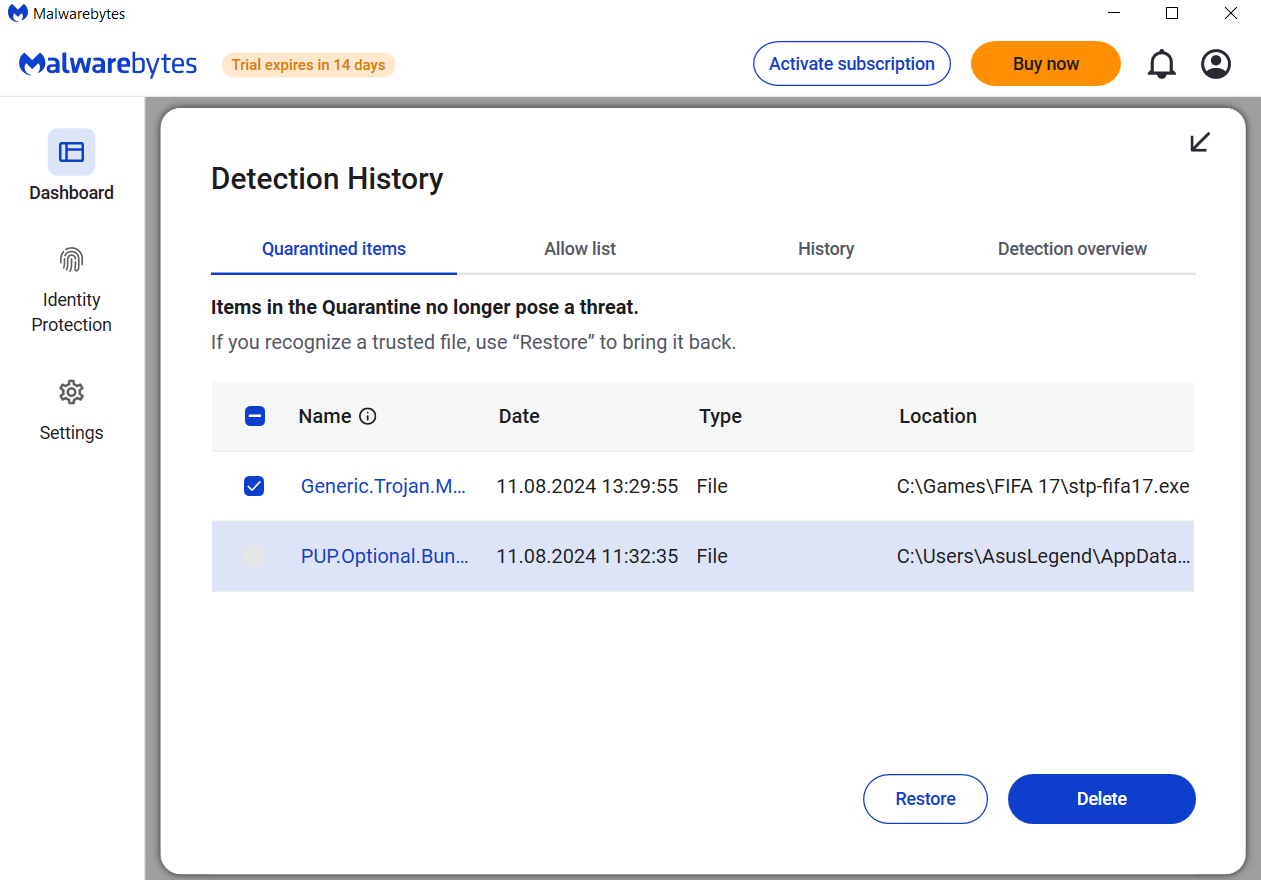The image size is (1261, 880).
Task: Open the Settings gear icon
Action: 71,392
